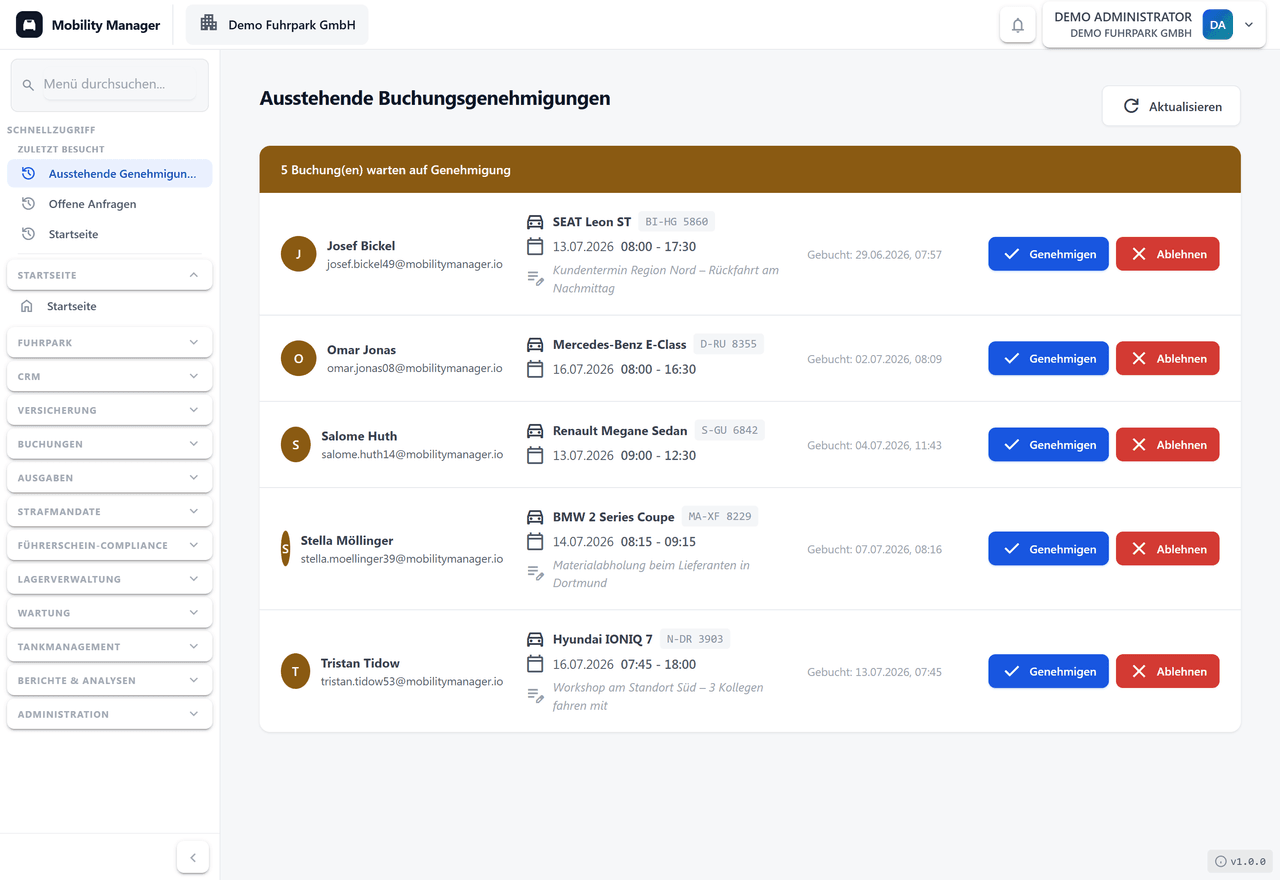Image resolution: width=1280 pixels, height=880 pixels.
Task: Click the calendar icon beside 14.07.2026 08:15
Action: [535, 541]
